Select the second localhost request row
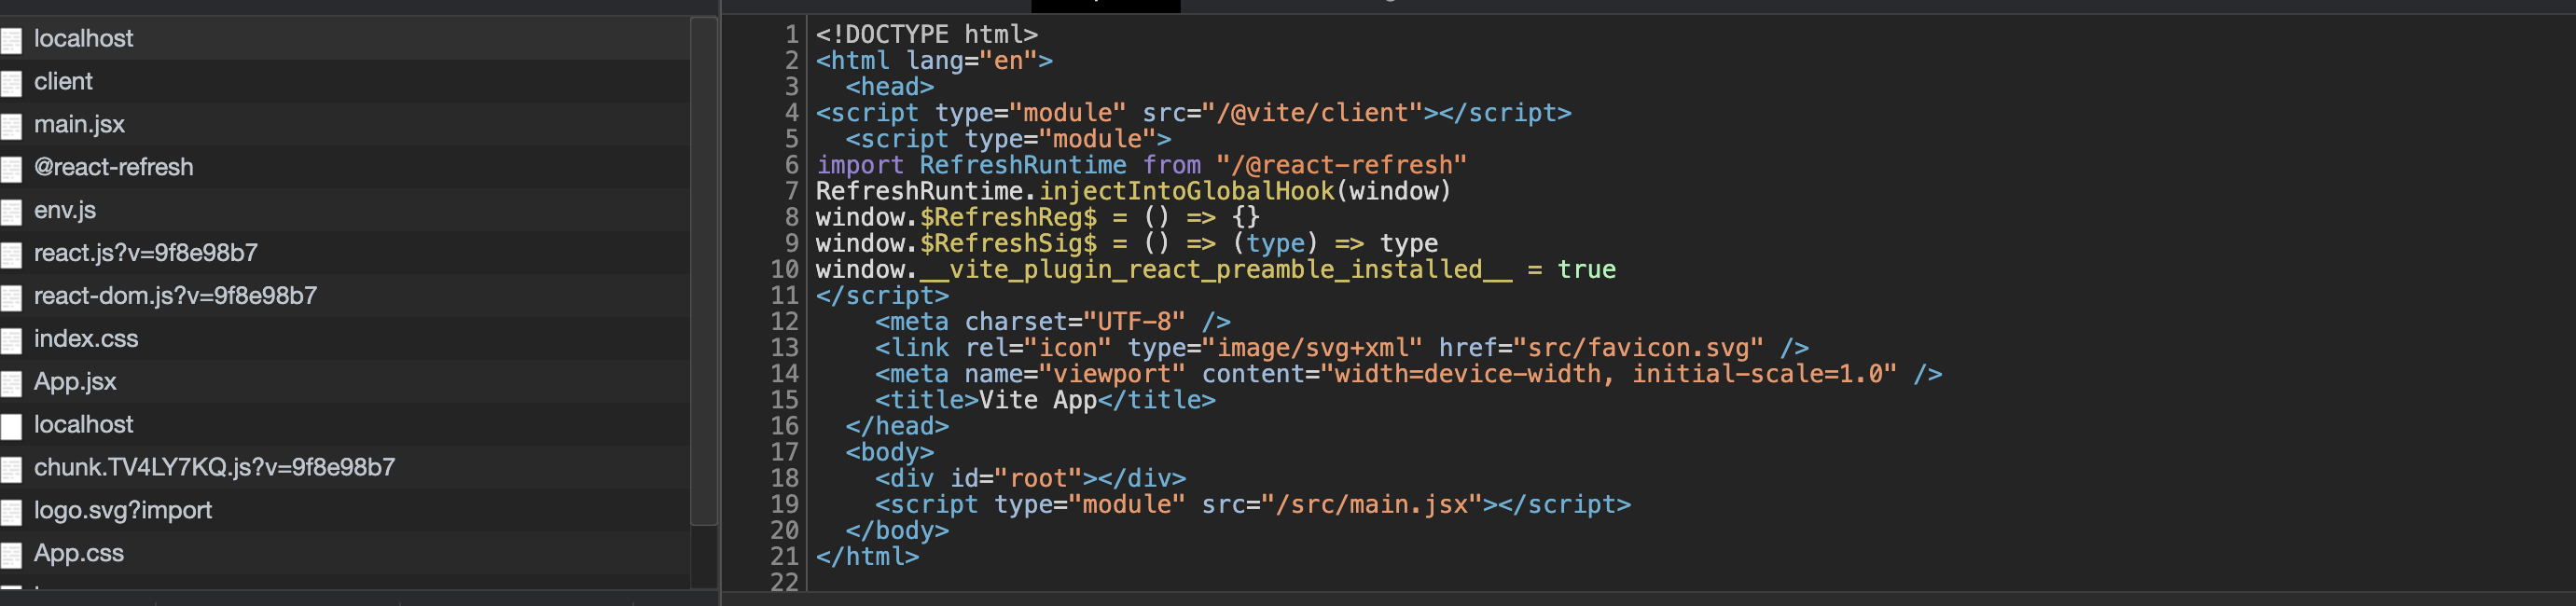2576x606 pixels. [x=345, y=425]
